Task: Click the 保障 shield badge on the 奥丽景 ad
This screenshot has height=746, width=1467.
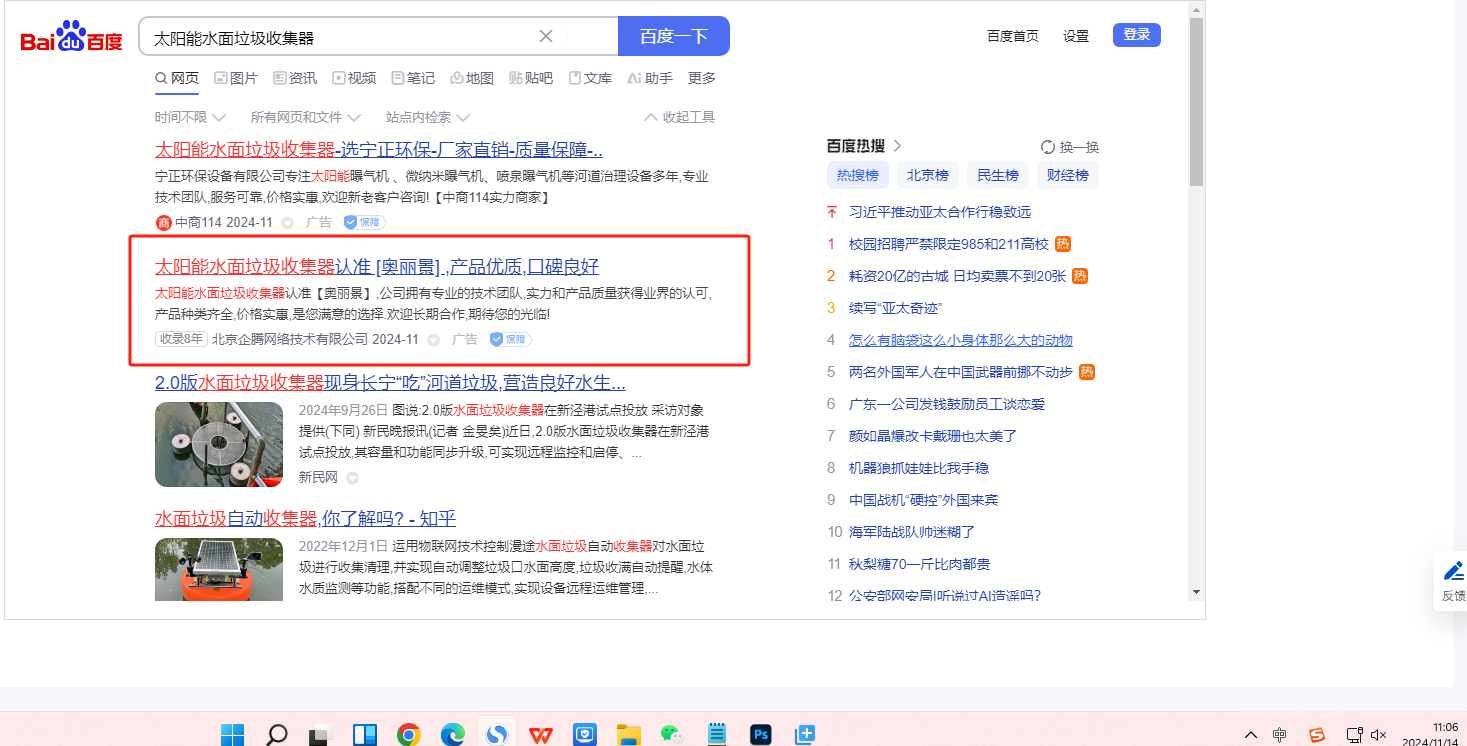Action: (x=510, y=340)
